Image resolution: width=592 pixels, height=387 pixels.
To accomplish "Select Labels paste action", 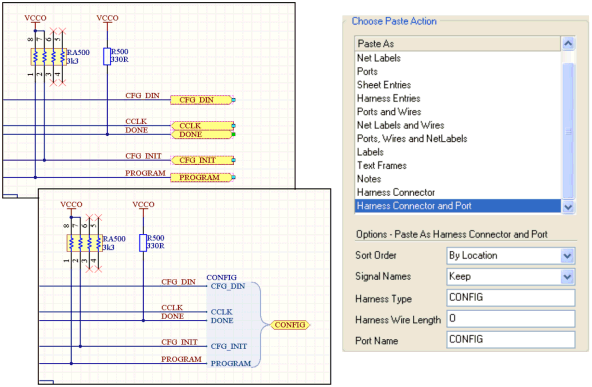I will coord(458,152).
